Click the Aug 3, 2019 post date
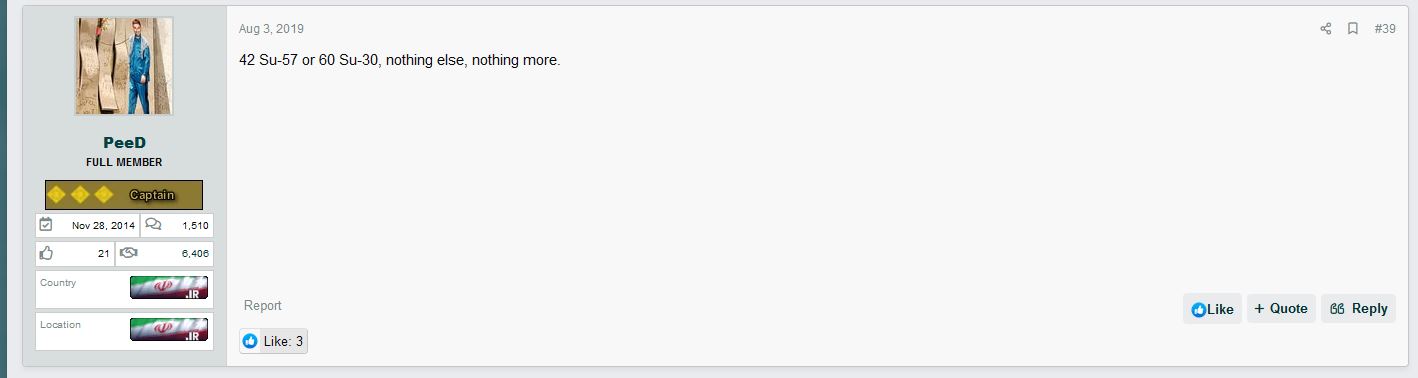 pos(271,29)
